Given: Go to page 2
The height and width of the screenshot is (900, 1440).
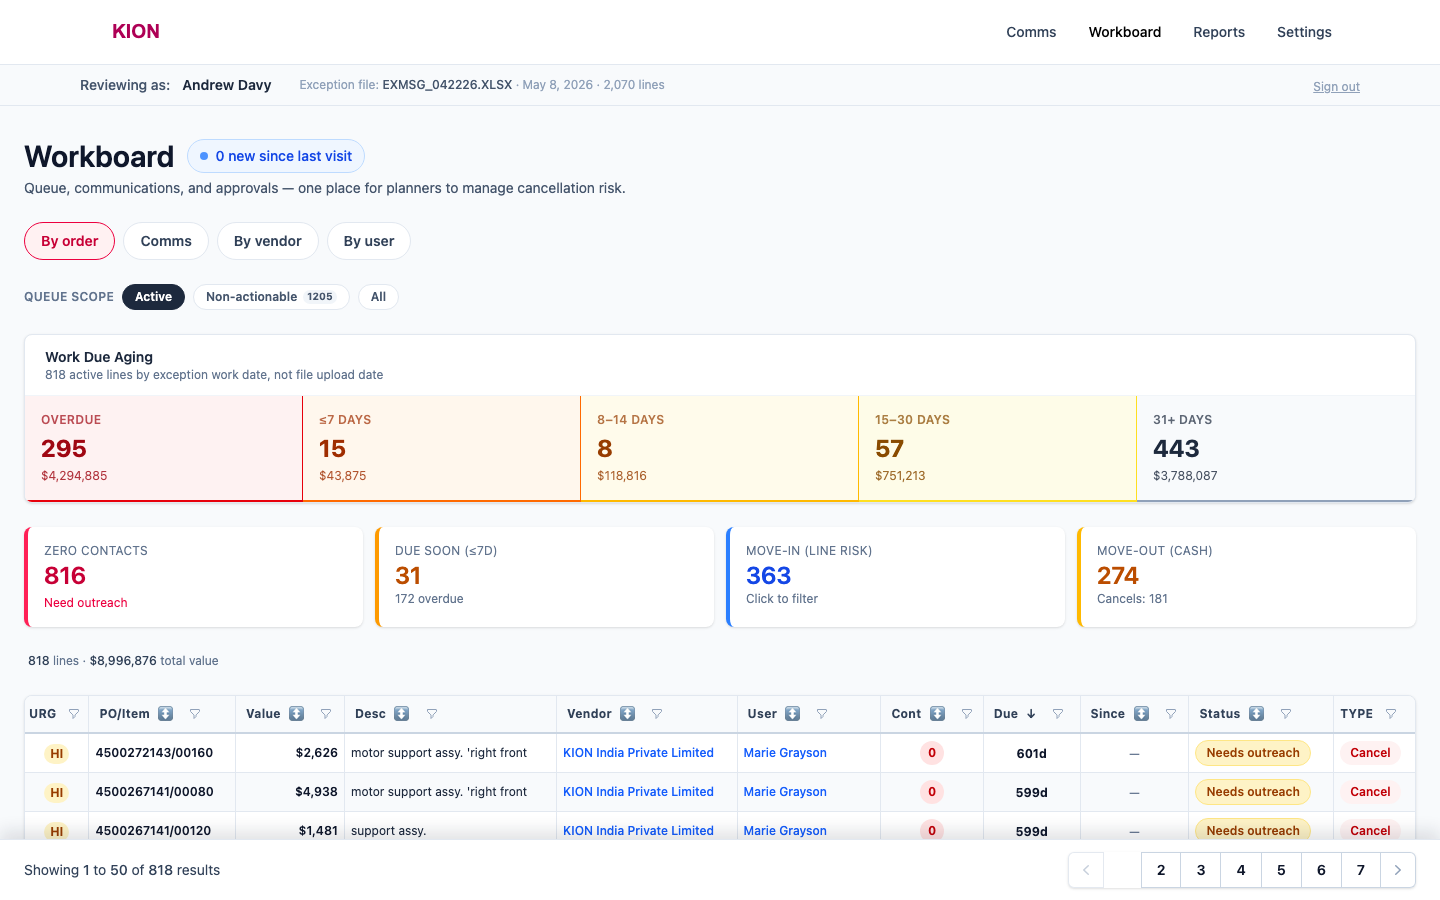Looking at the screenshot, I should point(1161,870).
